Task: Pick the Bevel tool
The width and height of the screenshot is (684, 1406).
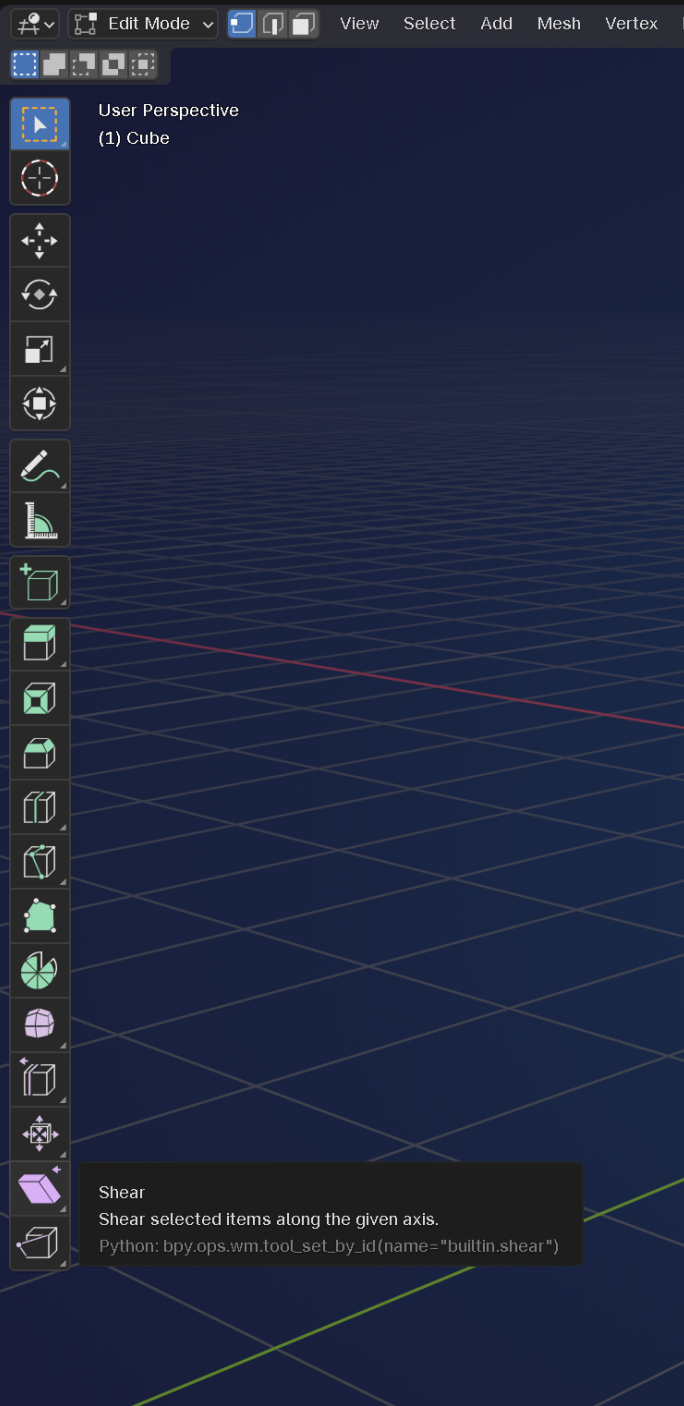Action: [39, 752]
